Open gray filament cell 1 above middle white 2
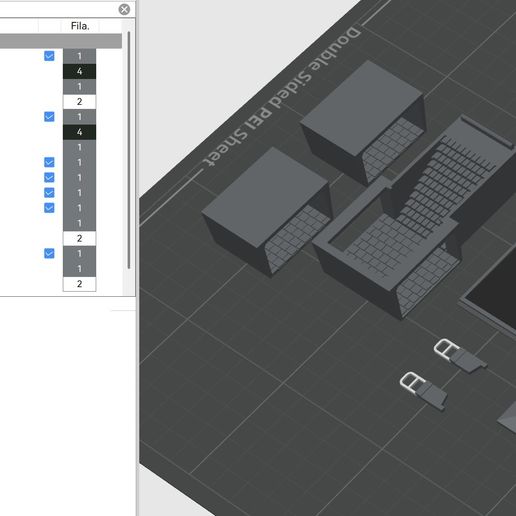 (79, 223)
